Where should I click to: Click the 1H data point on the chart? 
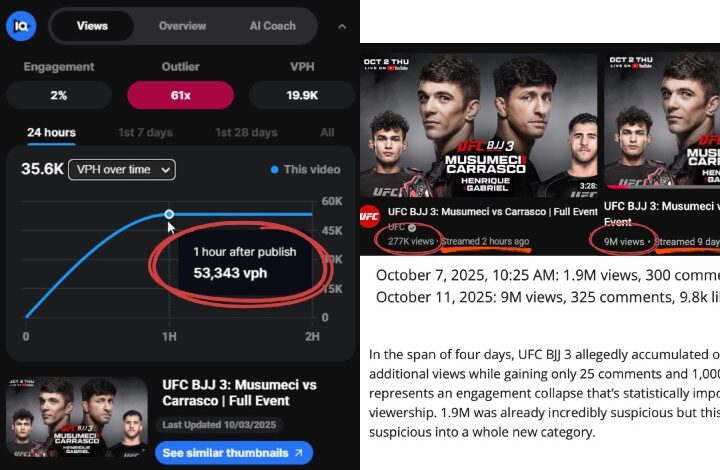tap(169, 214)
